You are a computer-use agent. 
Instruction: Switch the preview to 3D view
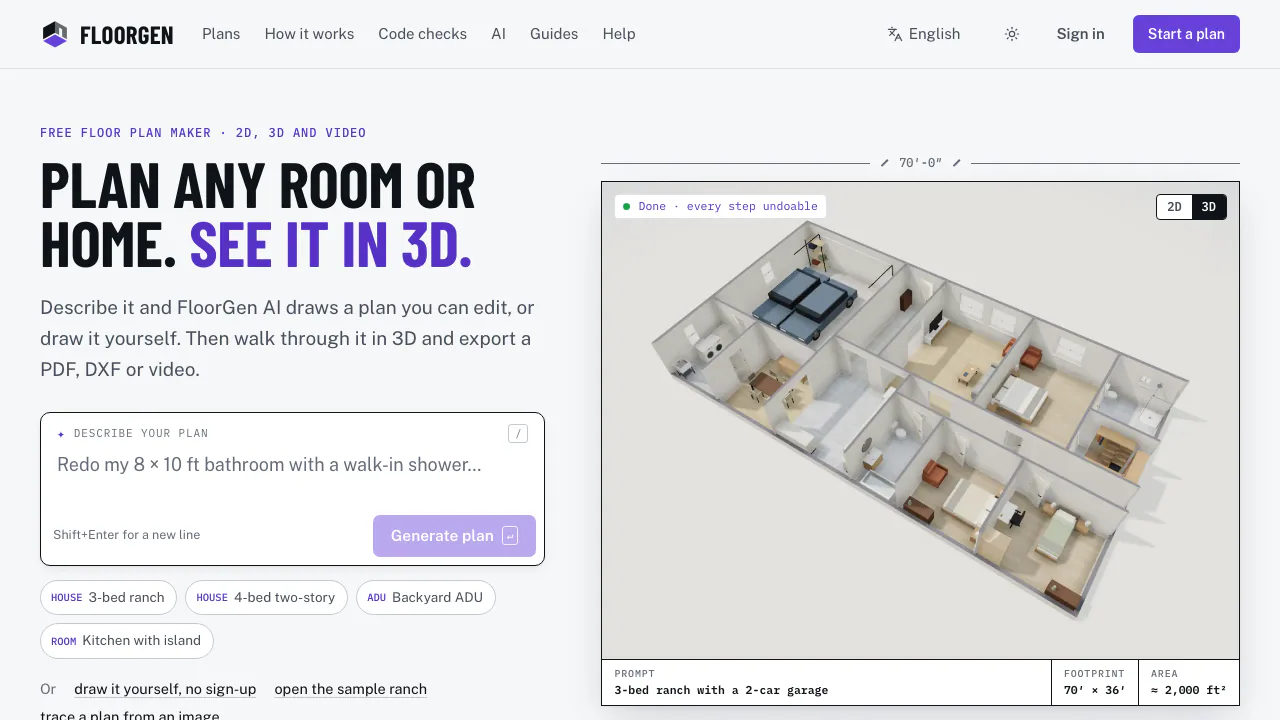pos(1209,207)
